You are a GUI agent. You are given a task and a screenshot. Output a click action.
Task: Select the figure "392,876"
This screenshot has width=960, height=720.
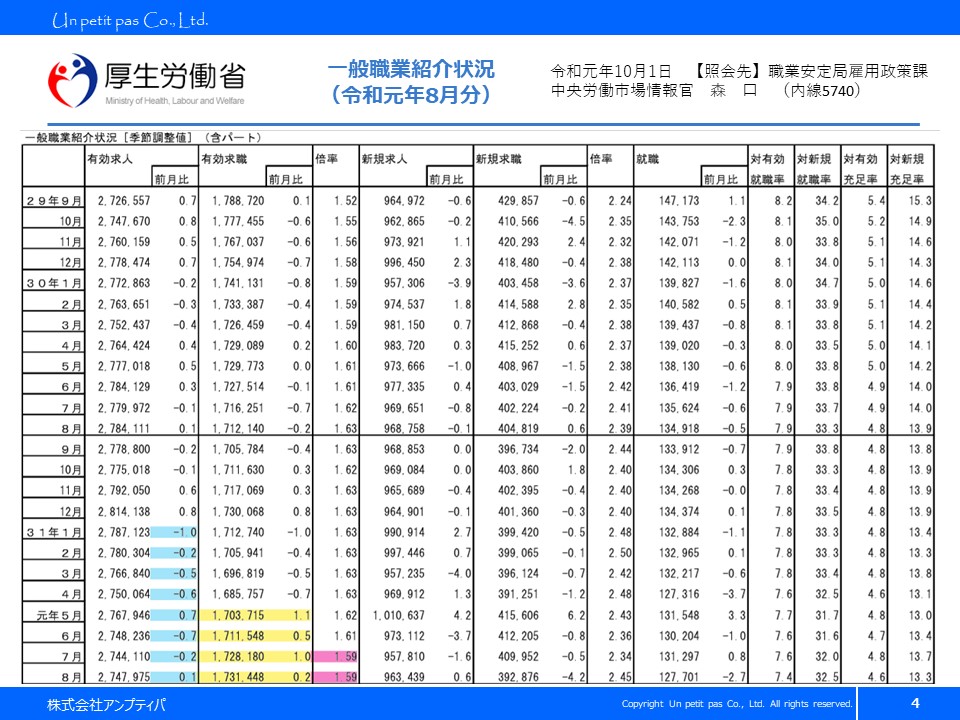coord(518,677)
